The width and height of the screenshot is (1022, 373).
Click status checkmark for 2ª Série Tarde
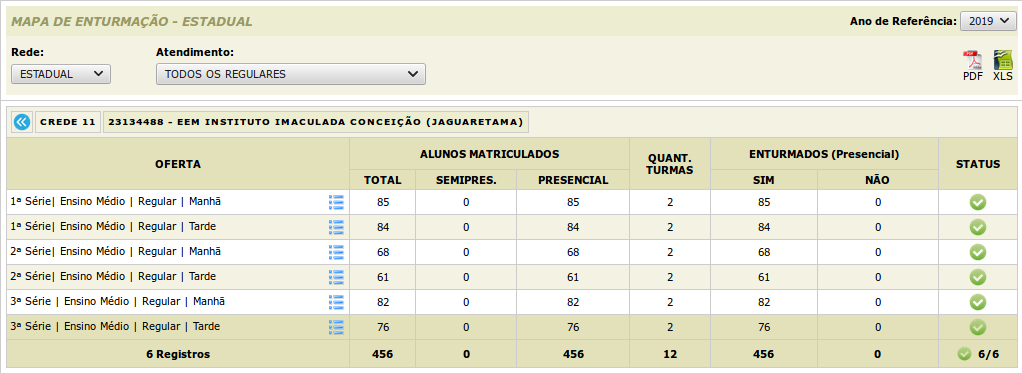(978, 277)
